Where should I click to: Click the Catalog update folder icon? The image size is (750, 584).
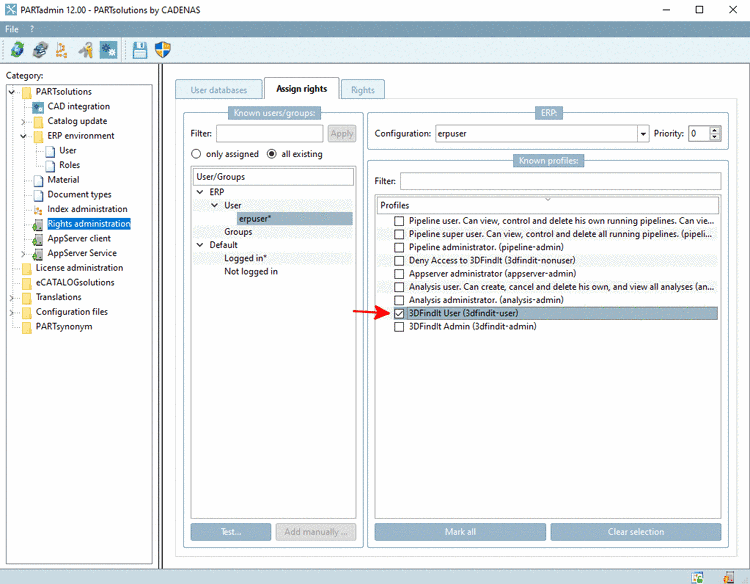click(x=38, y=121)
